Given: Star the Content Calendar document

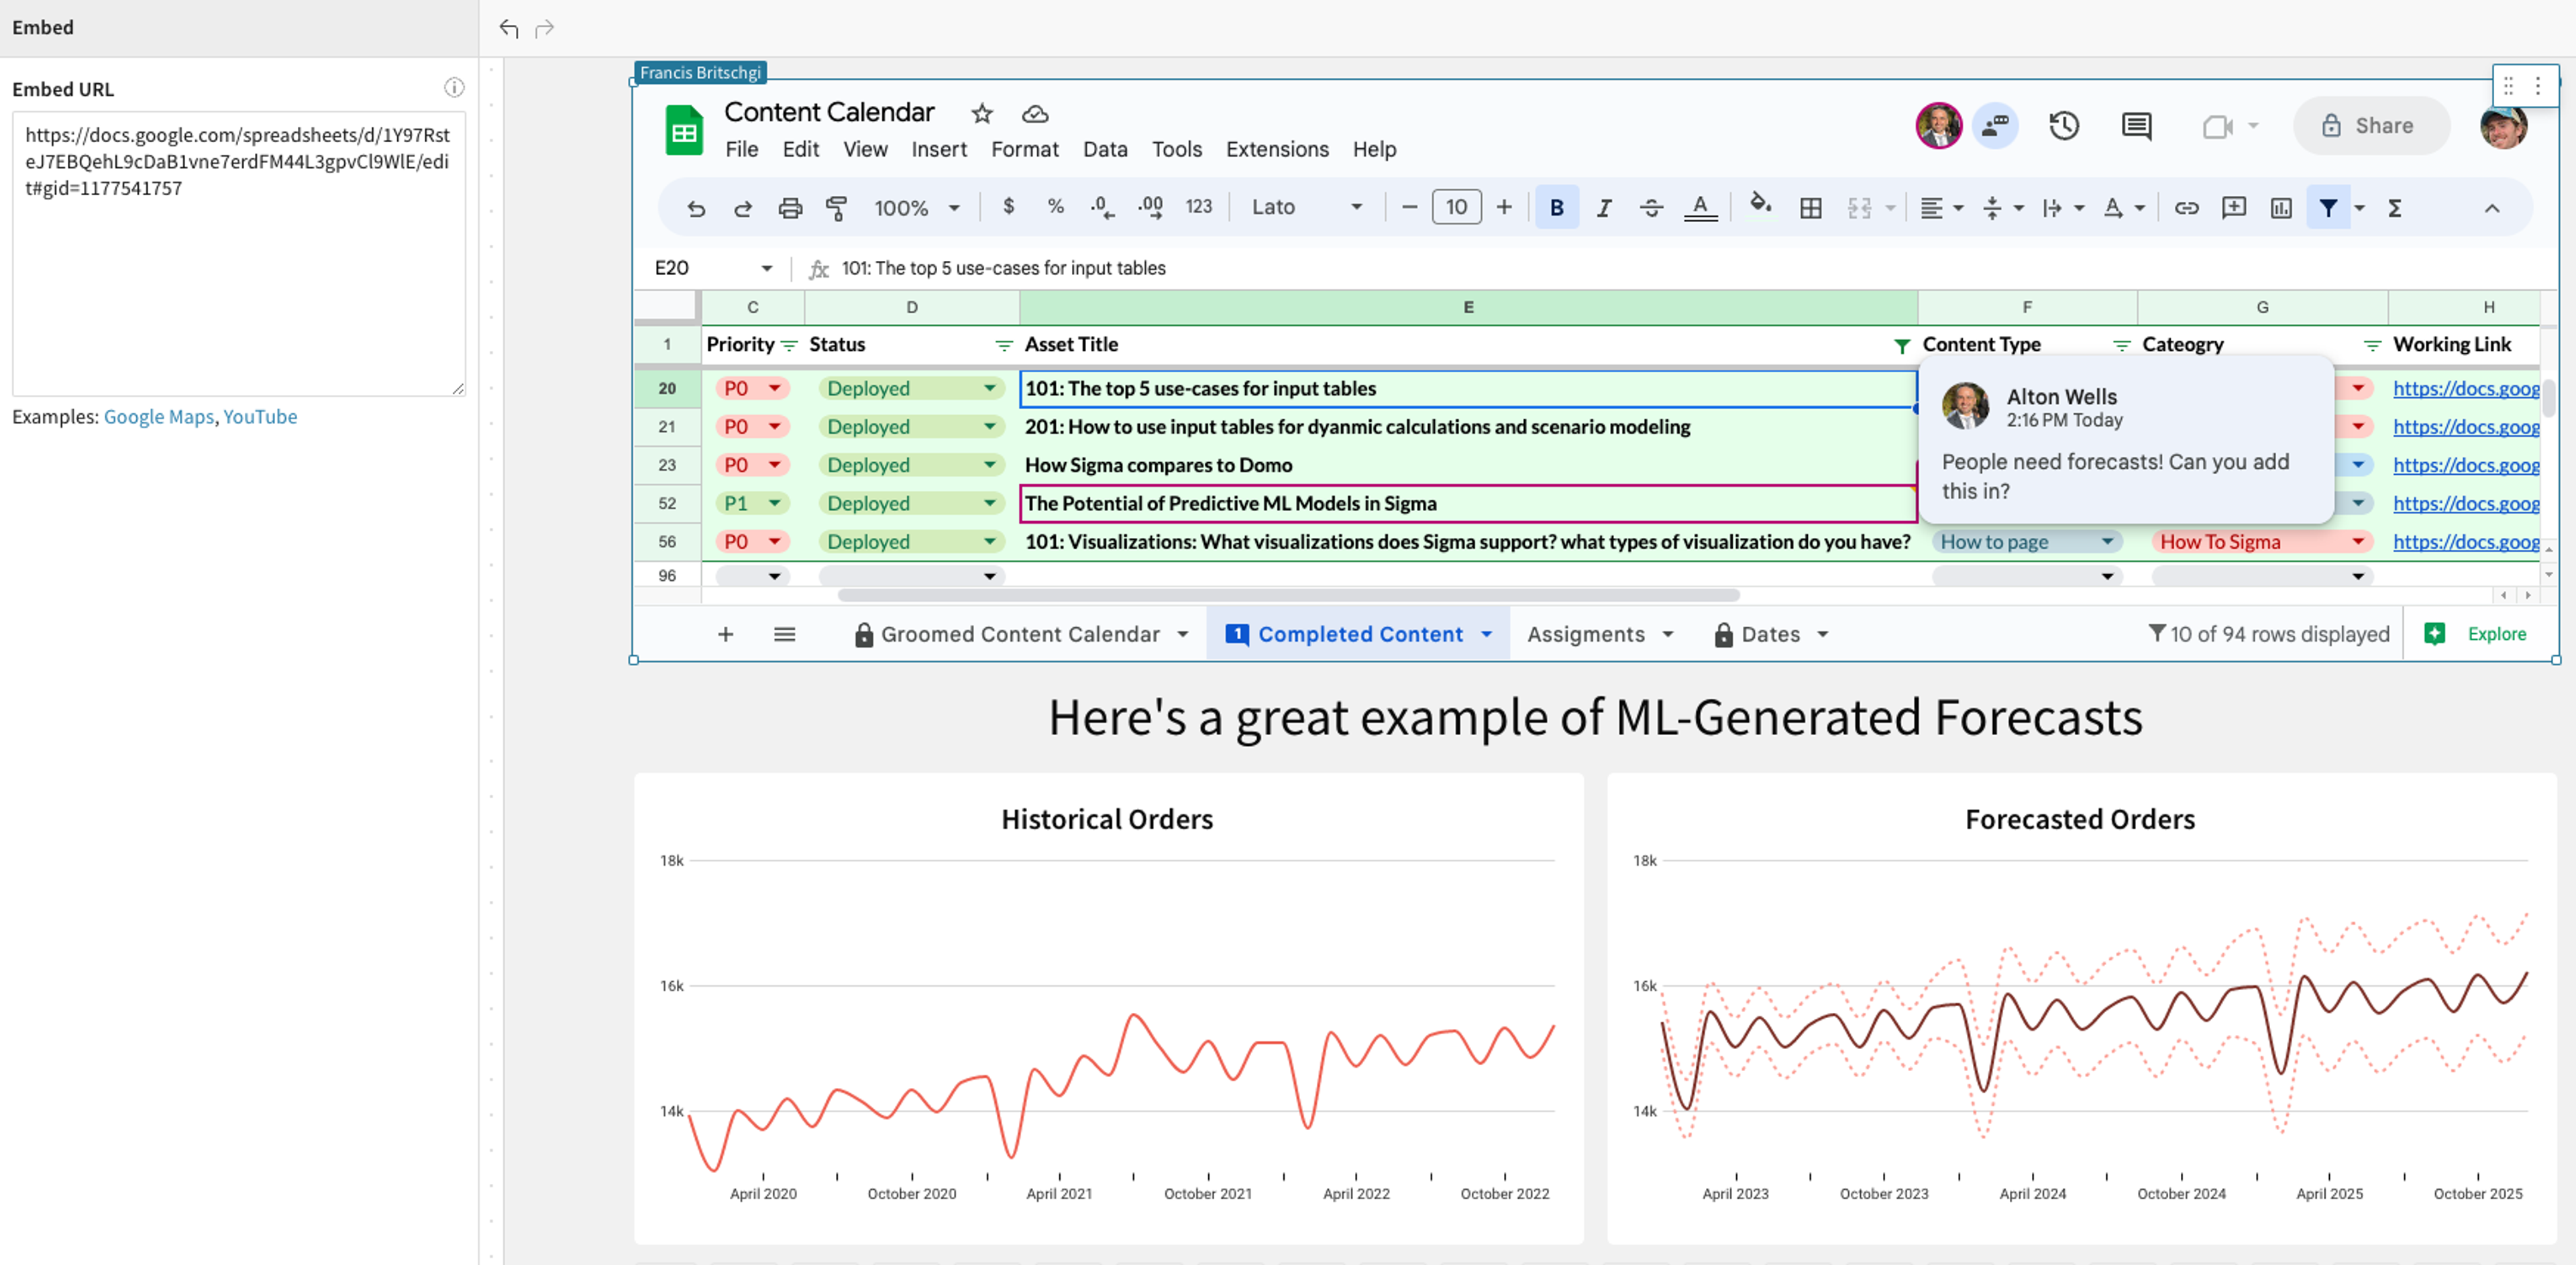Looking at the screenshot, I should (982, 113).
